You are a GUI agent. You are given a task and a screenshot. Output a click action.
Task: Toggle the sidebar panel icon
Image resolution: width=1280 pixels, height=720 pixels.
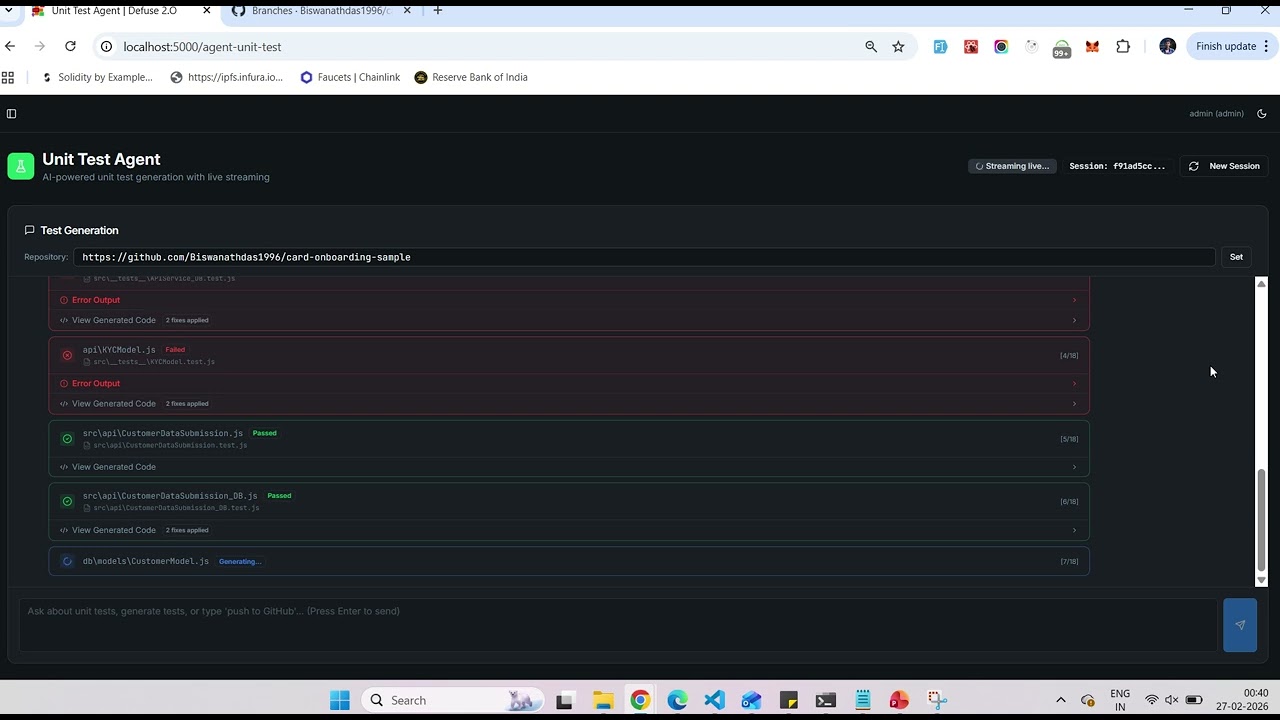pyautogui.click(x=11, y=114)
